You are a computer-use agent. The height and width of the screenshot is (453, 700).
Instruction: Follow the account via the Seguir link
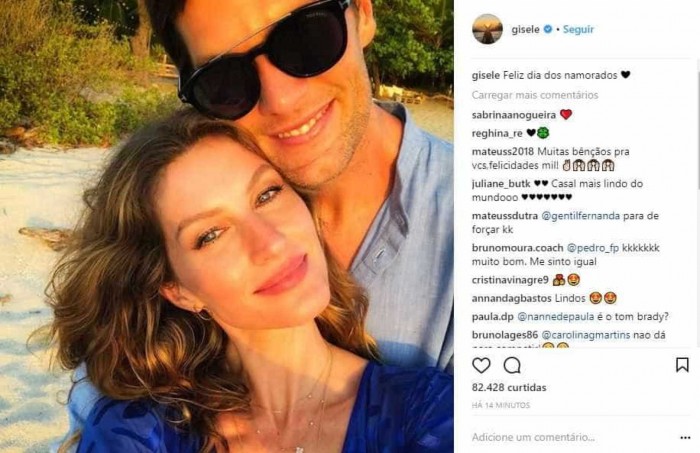[x=578, y=29]
